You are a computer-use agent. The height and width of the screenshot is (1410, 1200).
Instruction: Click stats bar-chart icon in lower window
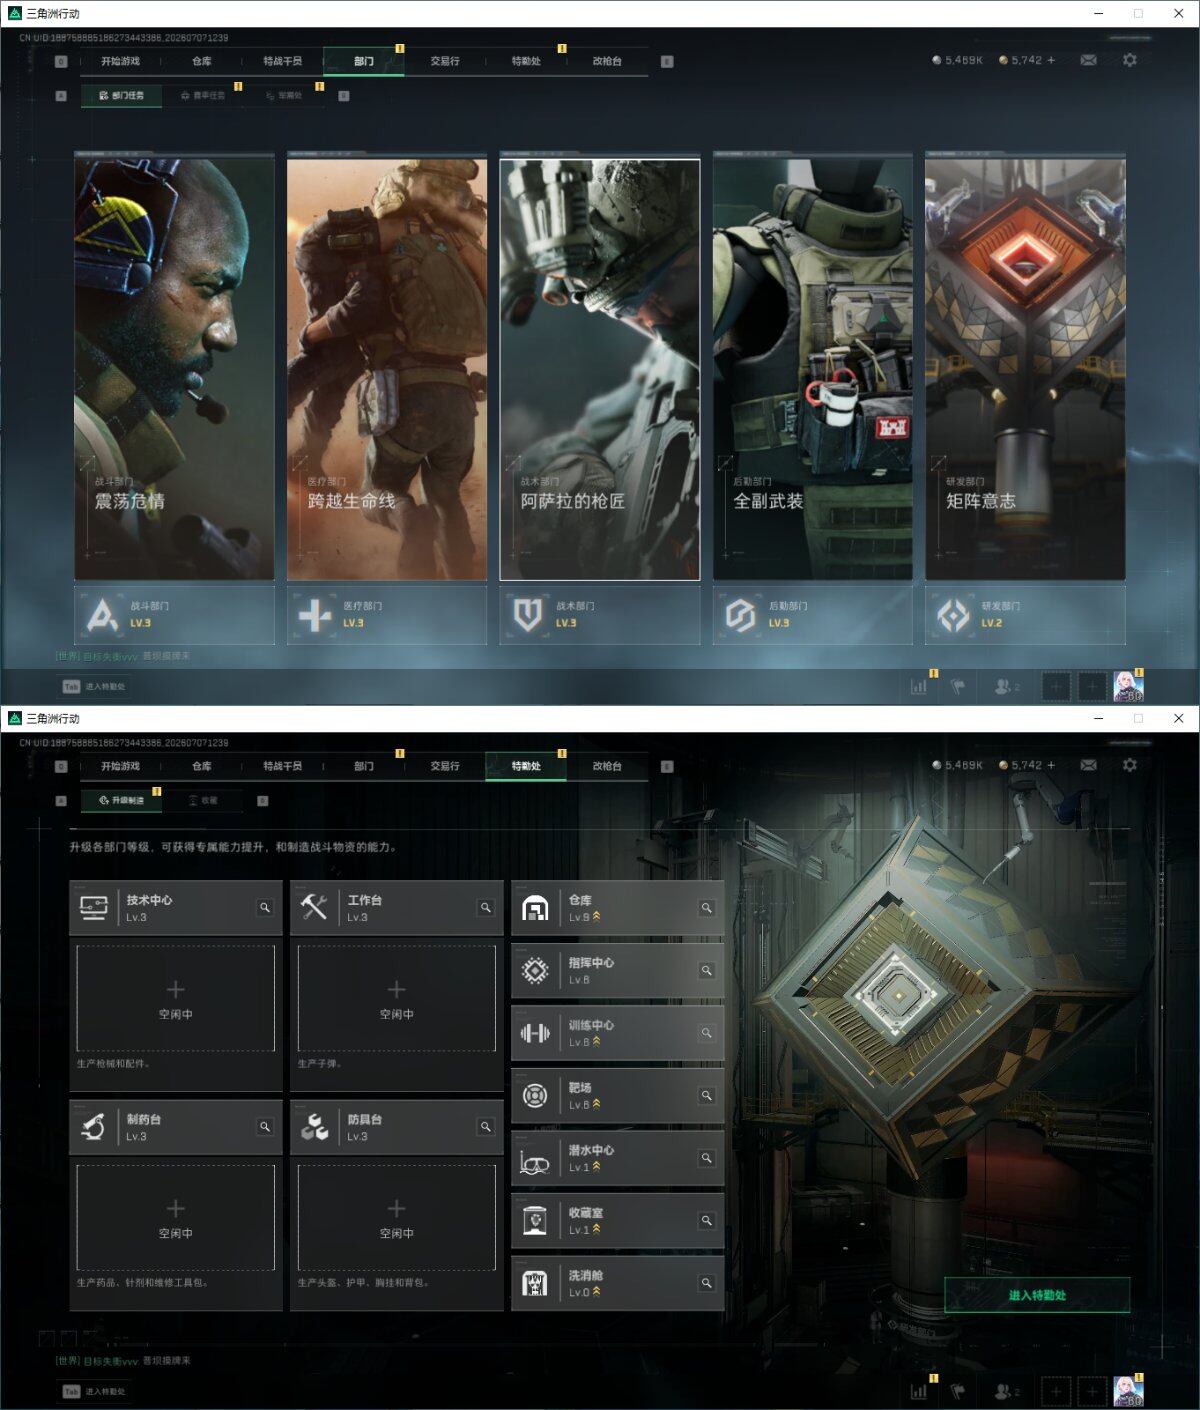[919, 1391]
